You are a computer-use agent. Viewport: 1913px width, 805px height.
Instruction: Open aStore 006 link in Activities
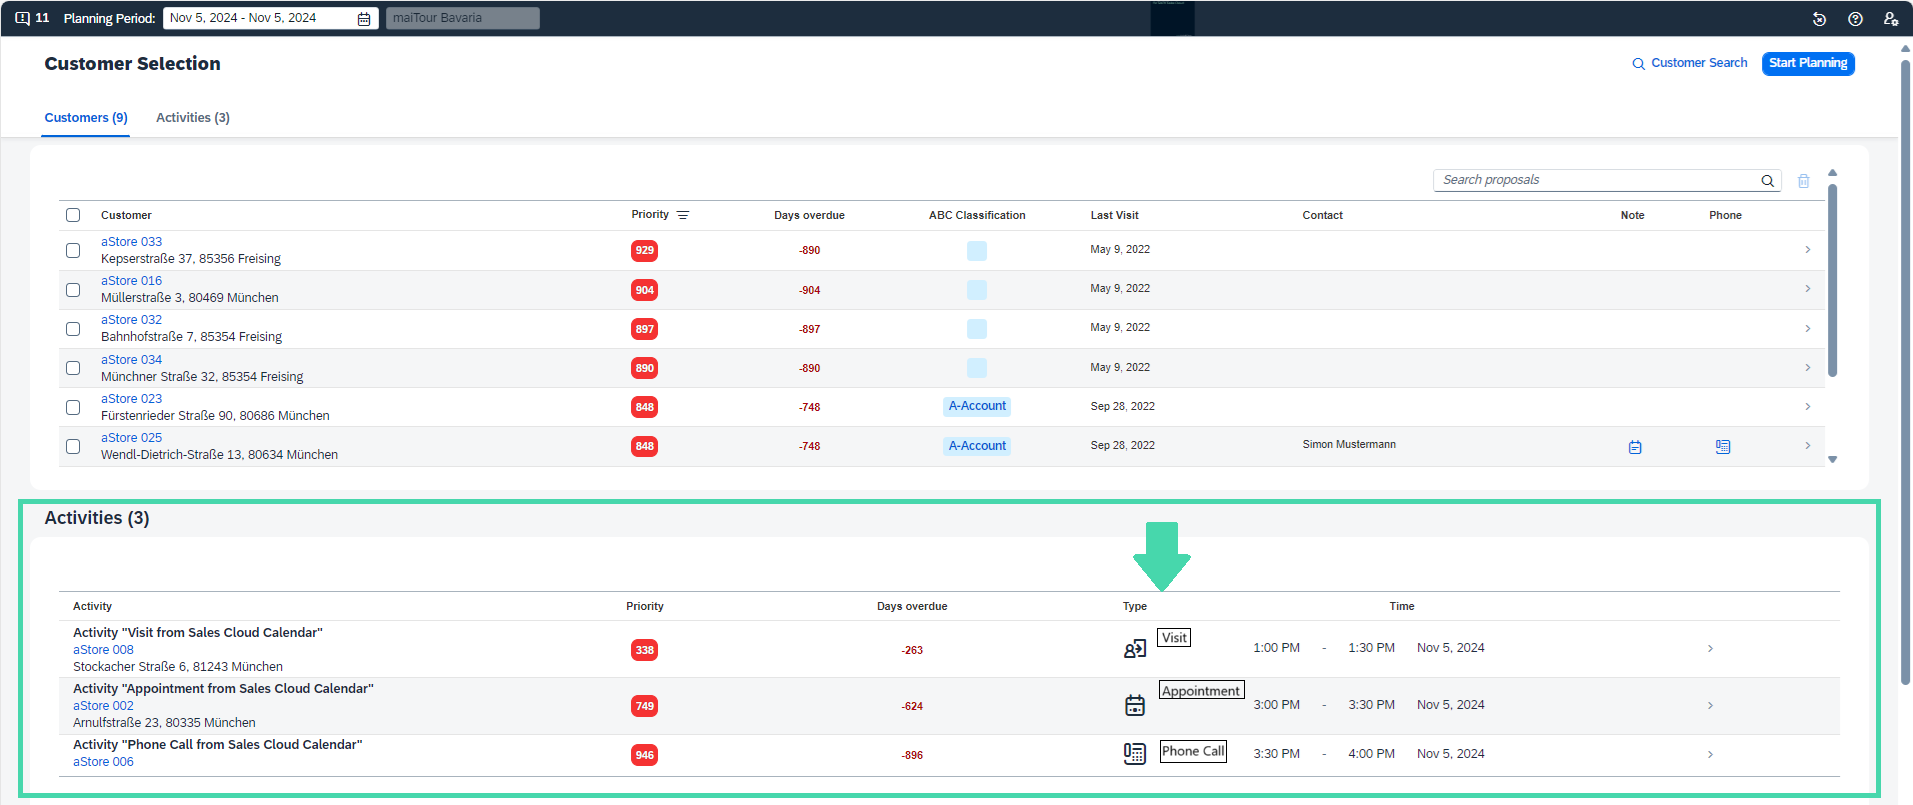tap(103, 762)
